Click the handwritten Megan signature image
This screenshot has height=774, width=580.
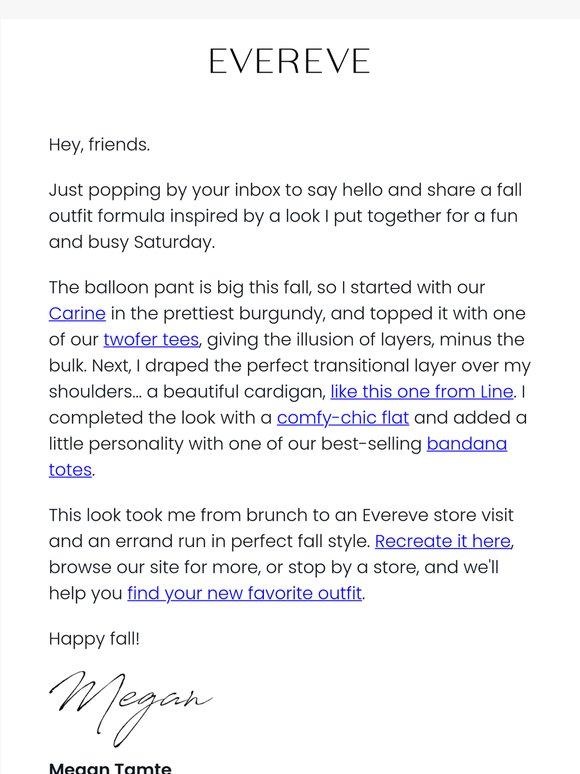[x=131, y=706]
